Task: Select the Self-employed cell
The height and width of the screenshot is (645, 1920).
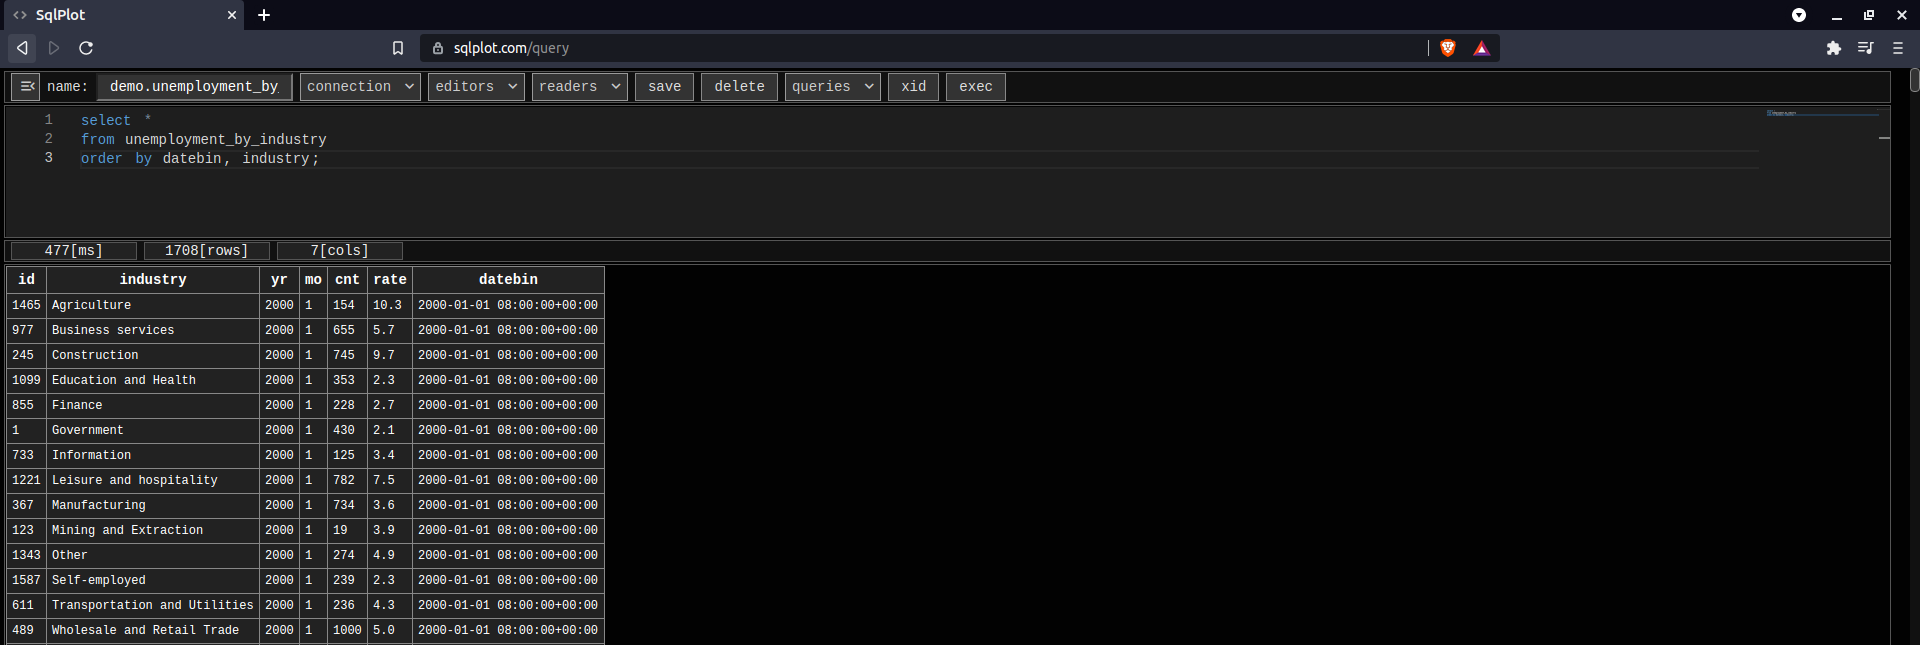Action: pos(153,580)
